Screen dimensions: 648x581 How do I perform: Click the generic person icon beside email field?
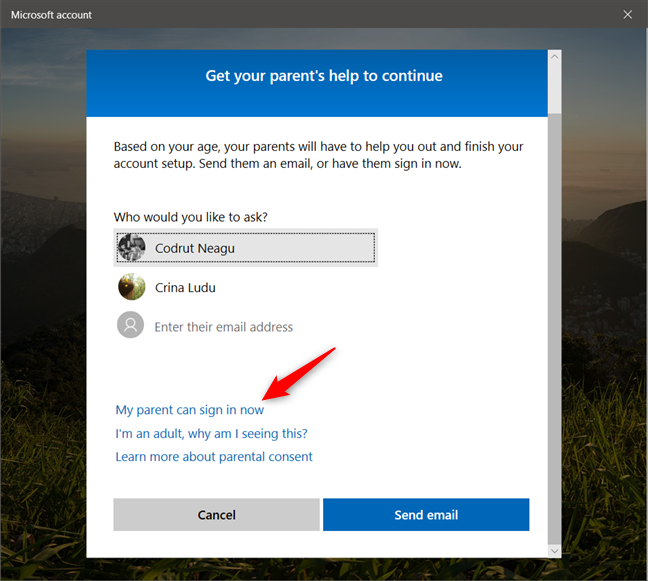tap(131, 325)
